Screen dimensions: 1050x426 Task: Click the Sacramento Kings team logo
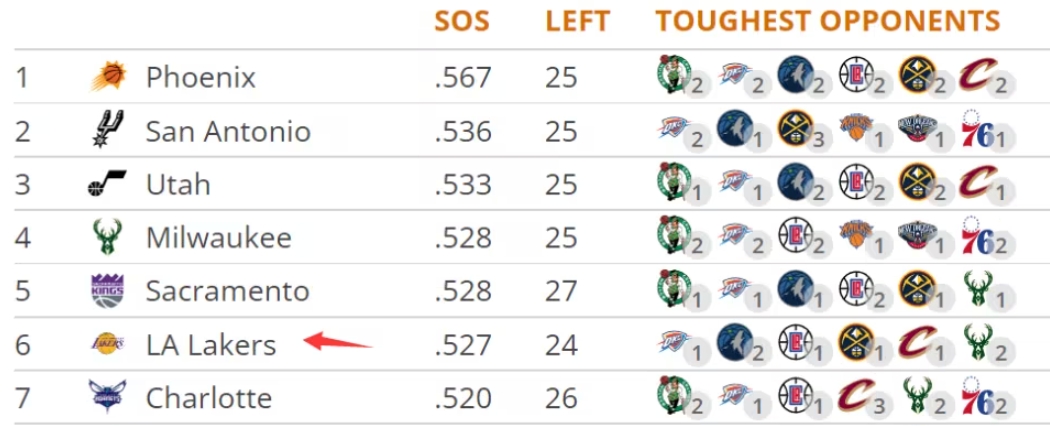(x=107, y=291)
